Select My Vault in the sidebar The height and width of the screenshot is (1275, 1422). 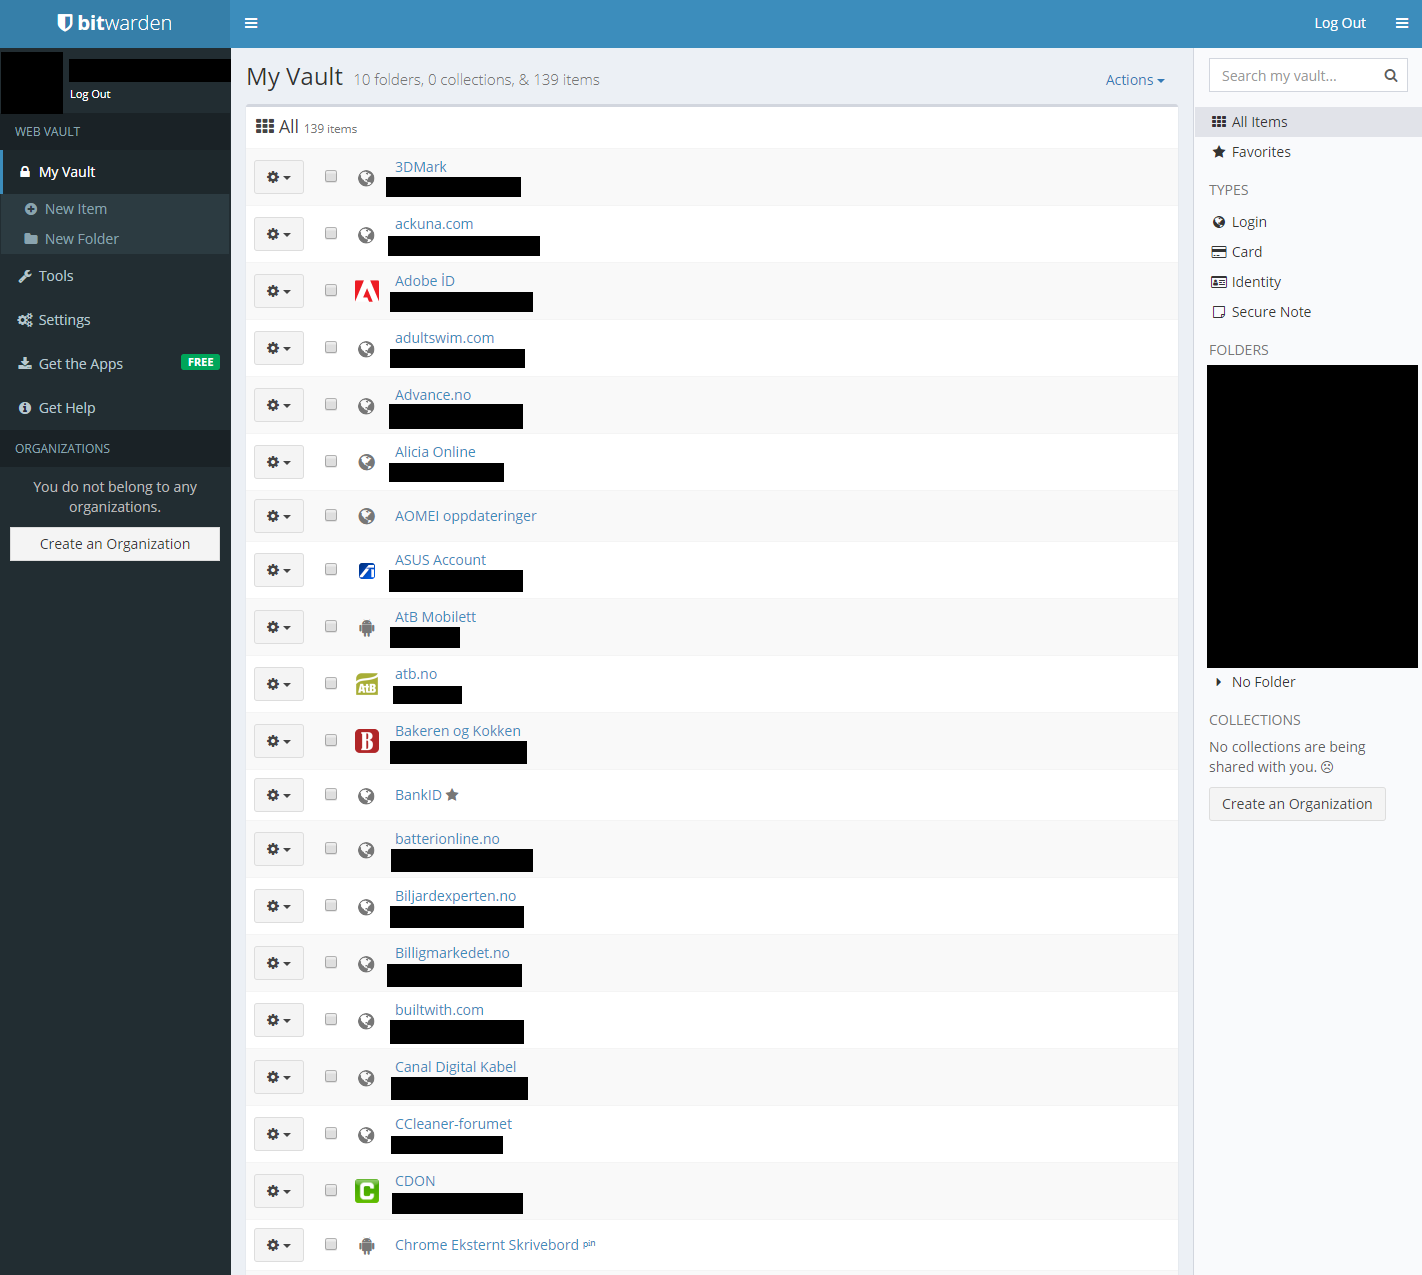click(67, 171)
